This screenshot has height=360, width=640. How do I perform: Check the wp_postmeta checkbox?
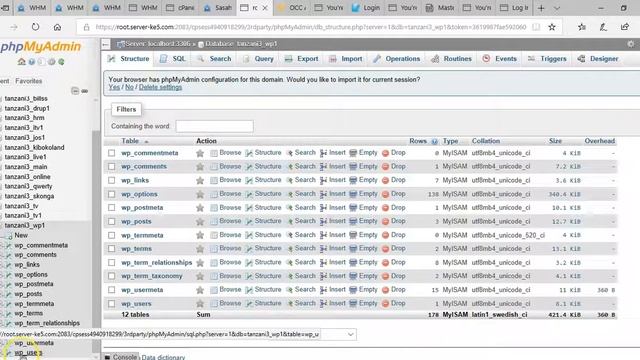111,208
